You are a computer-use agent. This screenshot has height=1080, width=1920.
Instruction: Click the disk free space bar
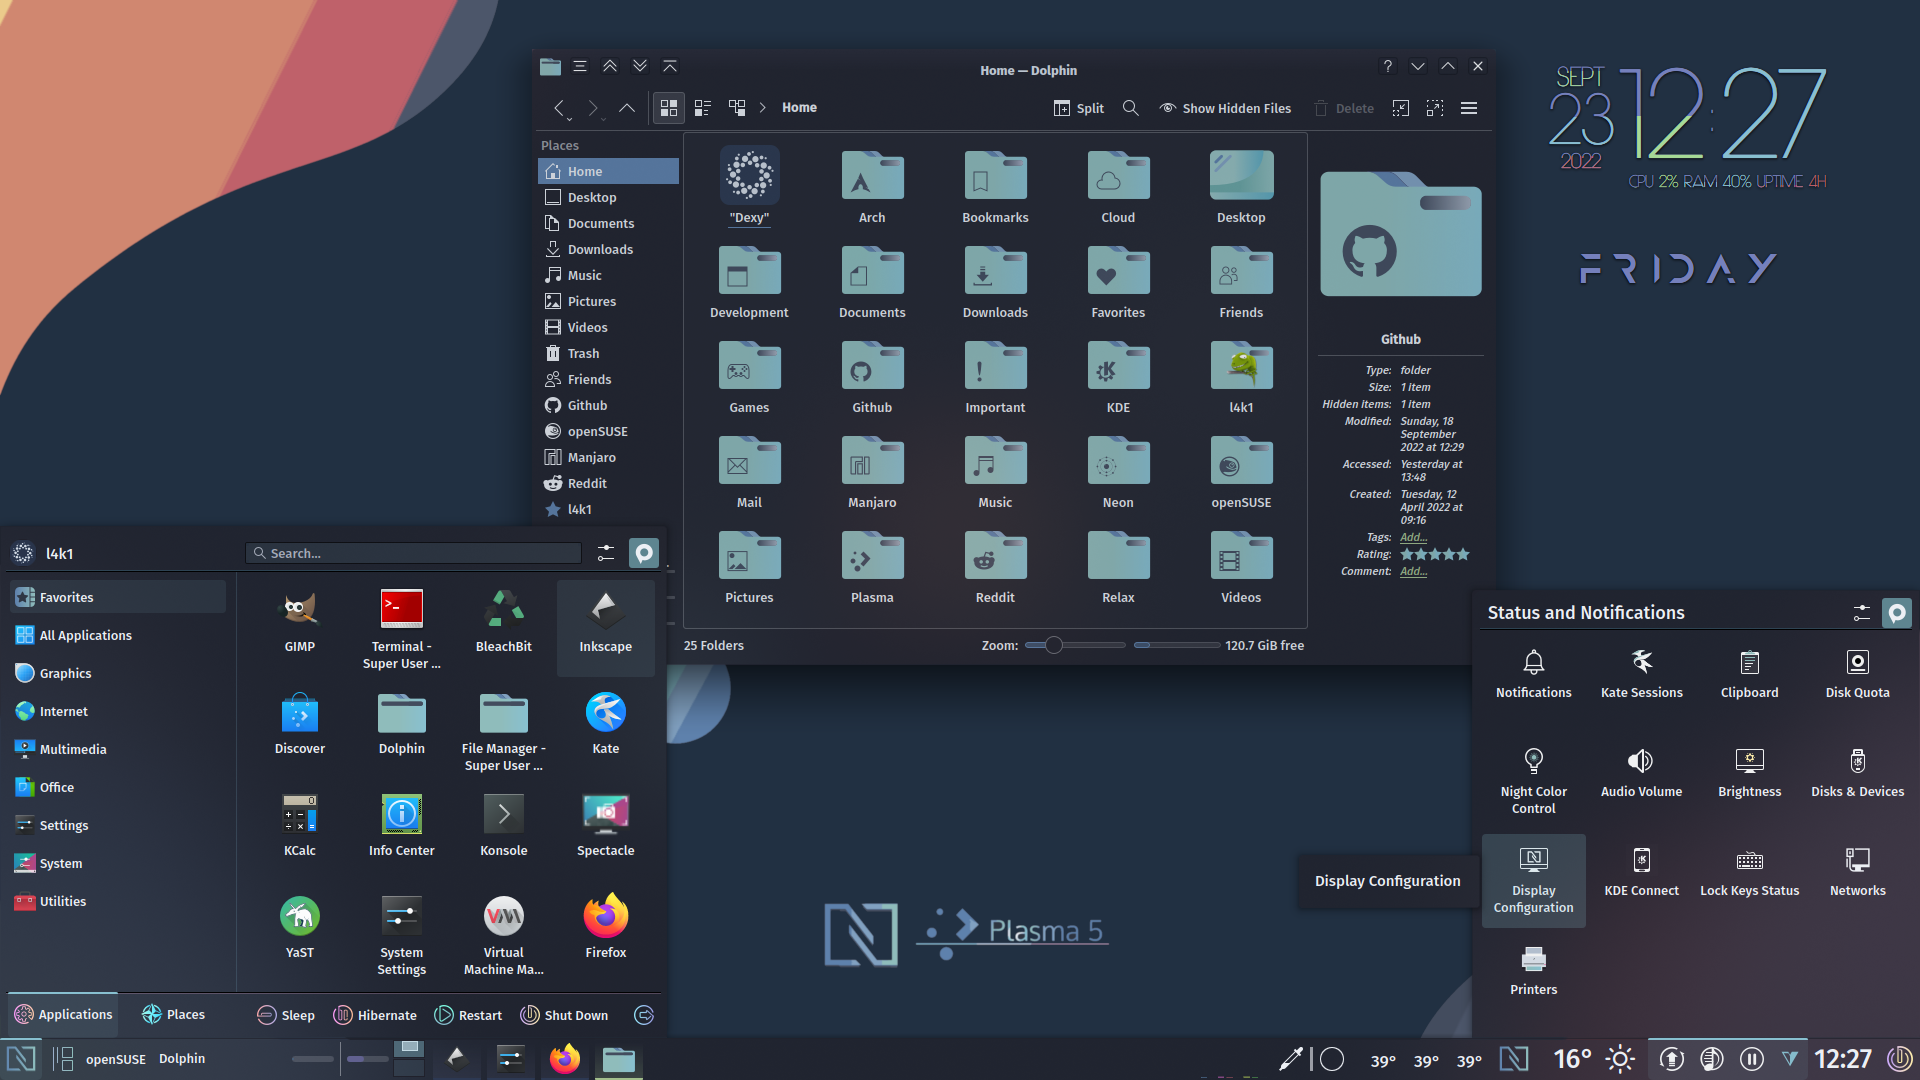(x=1177, y=645)
